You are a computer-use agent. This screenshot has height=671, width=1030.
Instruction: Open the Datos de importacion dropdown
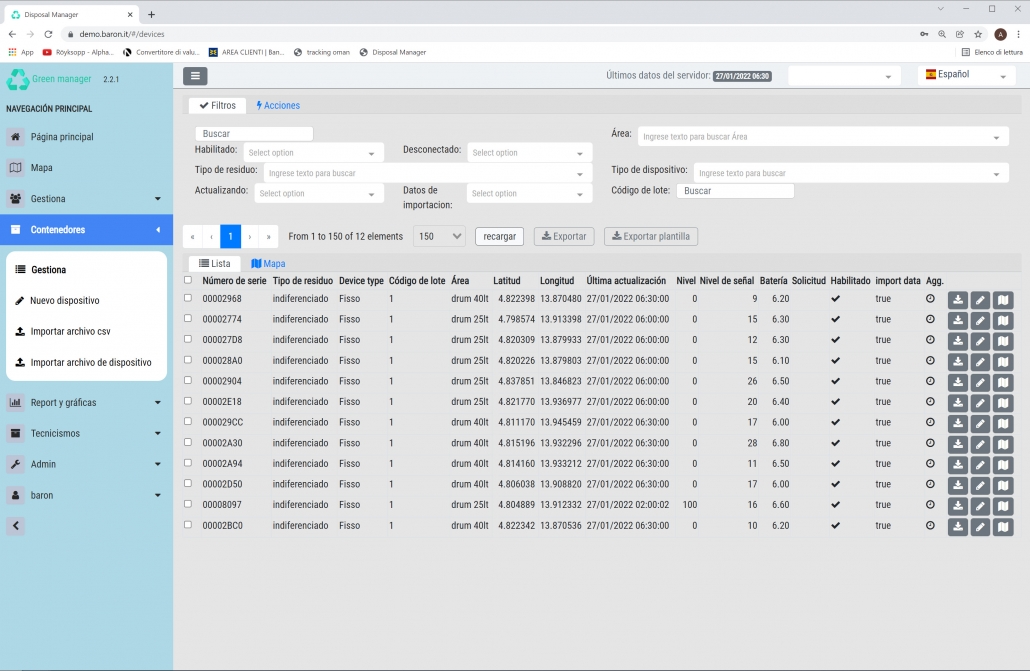click(x=529, y=193)
